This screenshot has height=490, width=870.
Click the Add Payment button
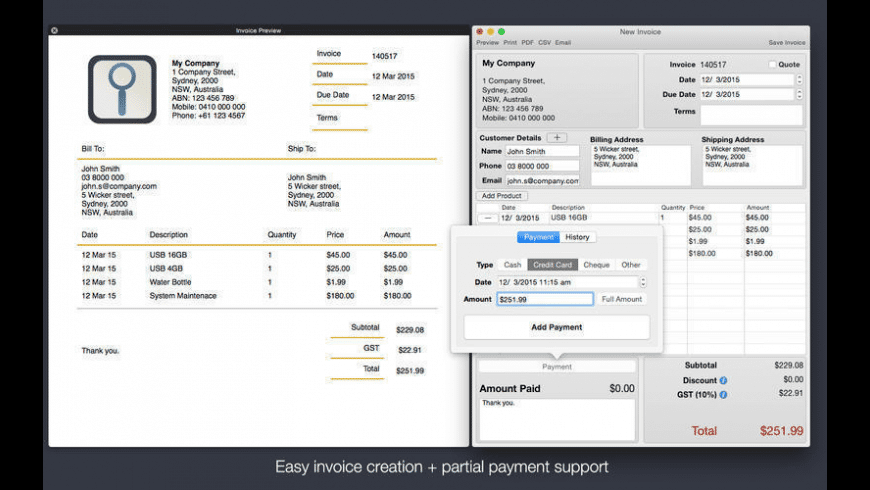[557, 327]
